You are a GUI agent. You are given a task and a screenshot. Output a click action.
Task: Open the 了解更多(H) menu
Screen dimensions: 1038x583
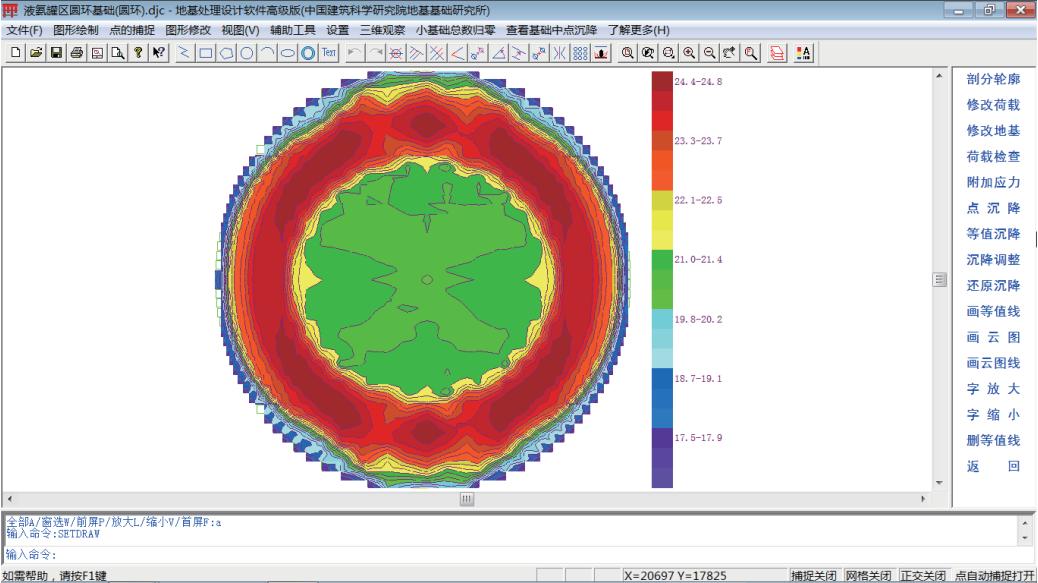tap(639, 30)
